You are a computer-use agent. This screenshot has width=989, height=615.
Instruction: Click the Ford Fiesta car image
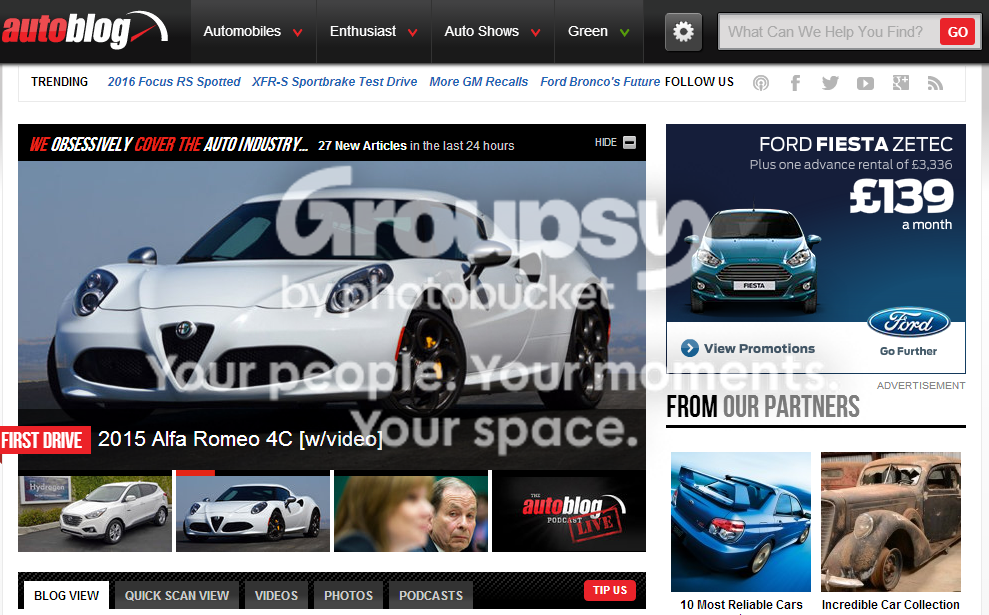pyautogui.click(x=753, y=259)
